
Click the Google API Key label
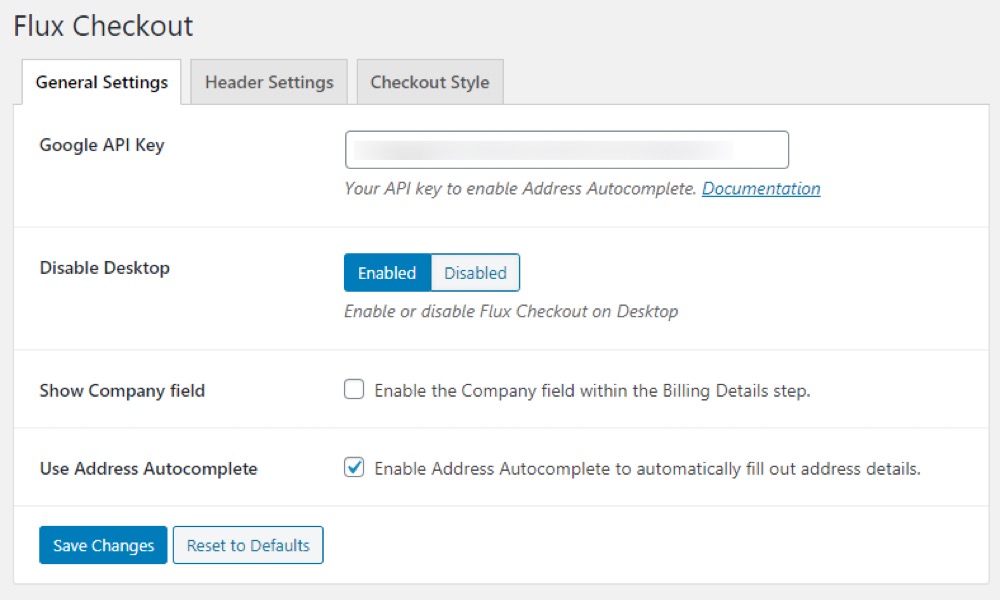tap(102, 145)
